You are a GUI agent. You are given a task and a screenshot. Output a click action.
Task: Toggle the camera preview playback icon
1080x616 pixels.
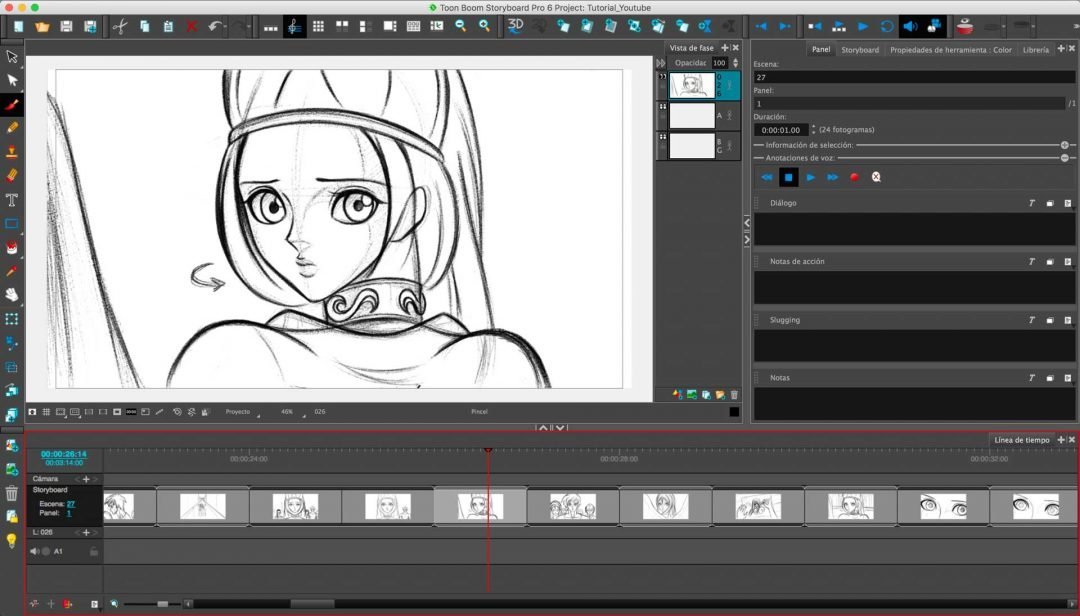tap(934, 26)
